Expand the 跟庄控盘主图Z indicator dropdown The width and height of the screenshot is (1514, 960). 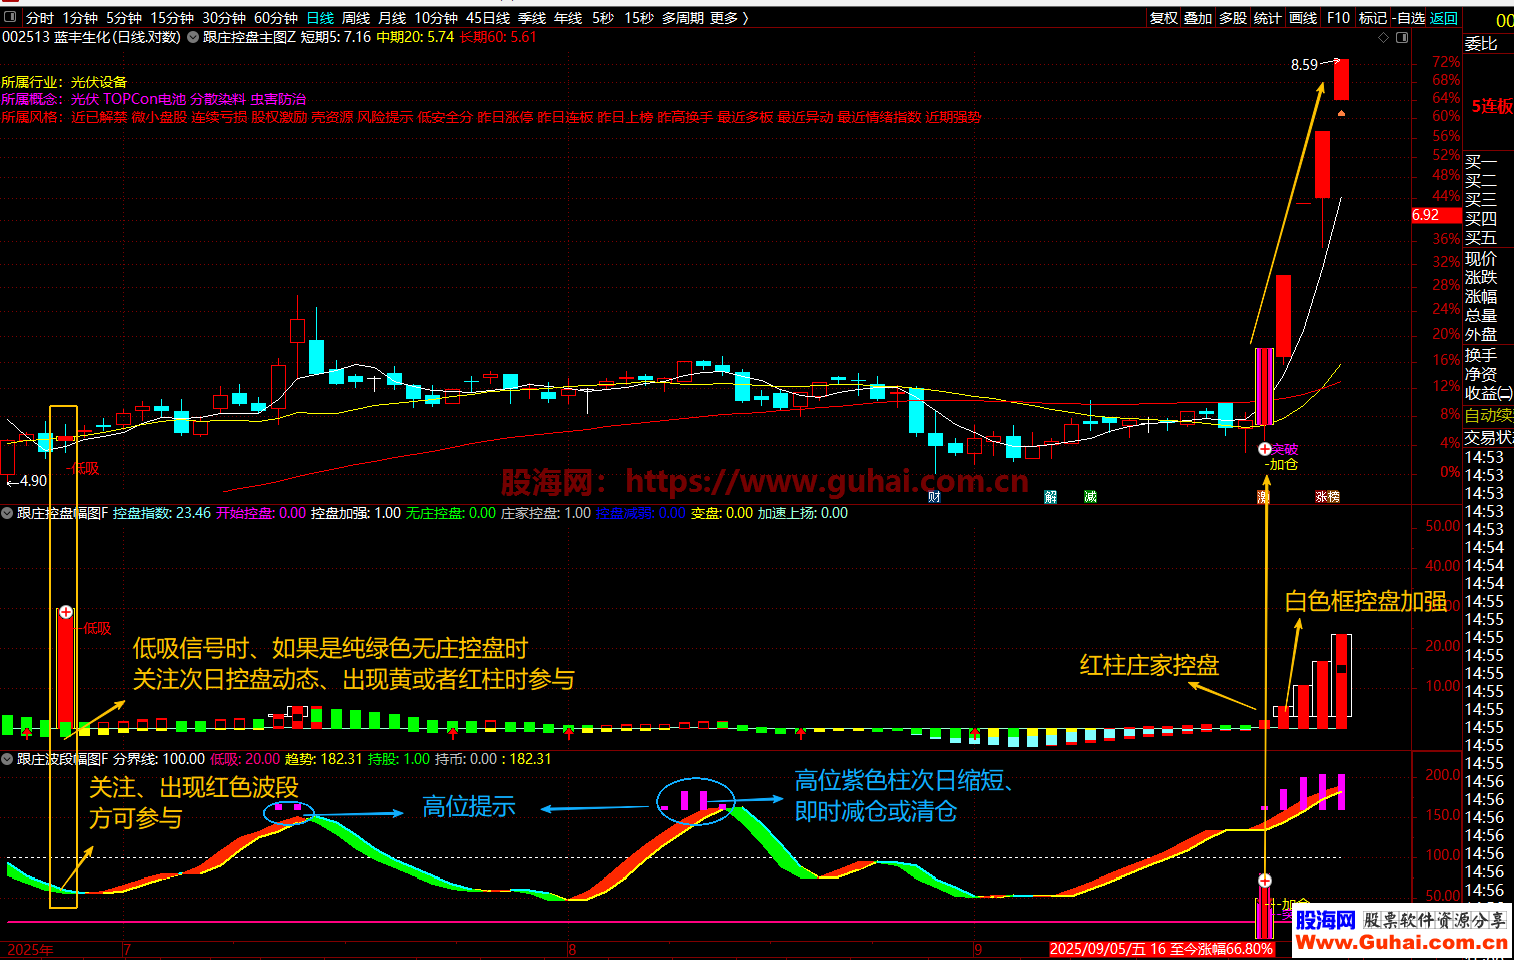(193, 38)
